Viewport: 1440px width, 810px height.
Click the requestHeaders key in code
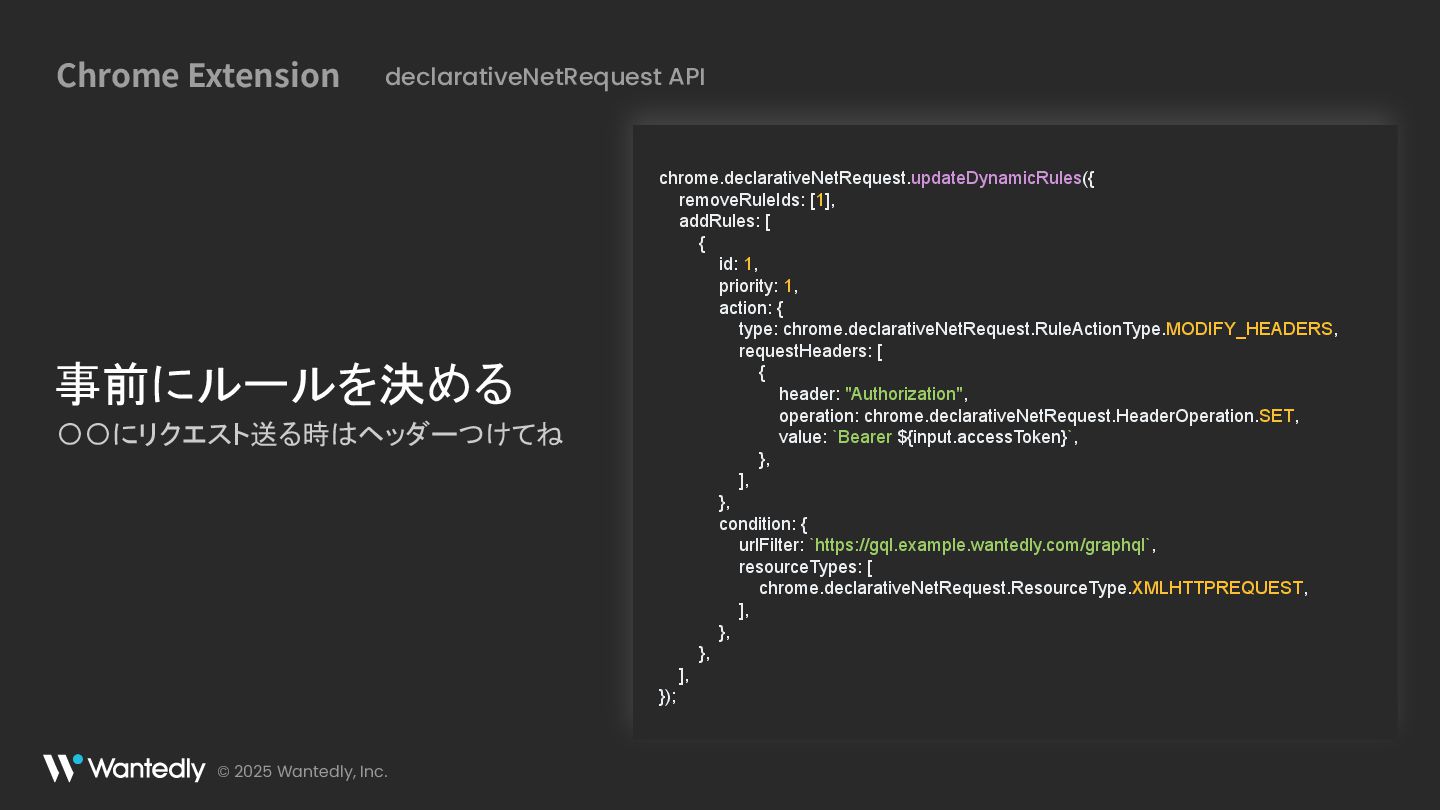[804, 351]
